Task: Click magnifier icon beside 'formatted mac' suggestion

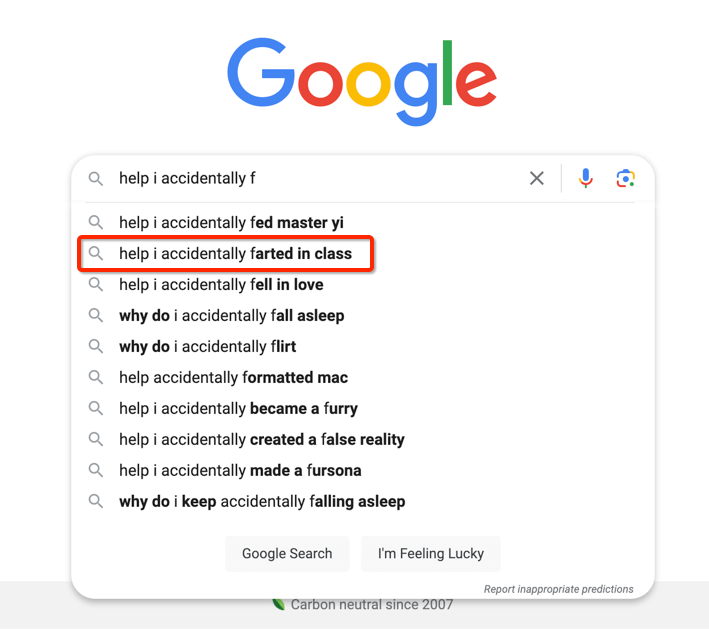Action: (x=95, y=377)
